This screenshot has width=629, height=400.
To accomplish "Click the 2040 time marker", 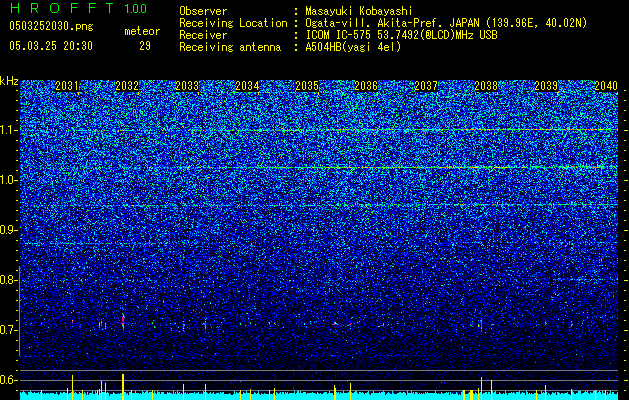I will click(x=606, y=86).
